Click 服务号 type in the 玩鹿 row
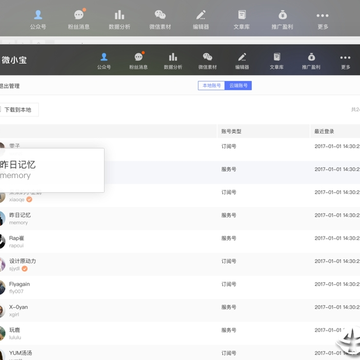The image size is (360, 360). click(229, 330)
